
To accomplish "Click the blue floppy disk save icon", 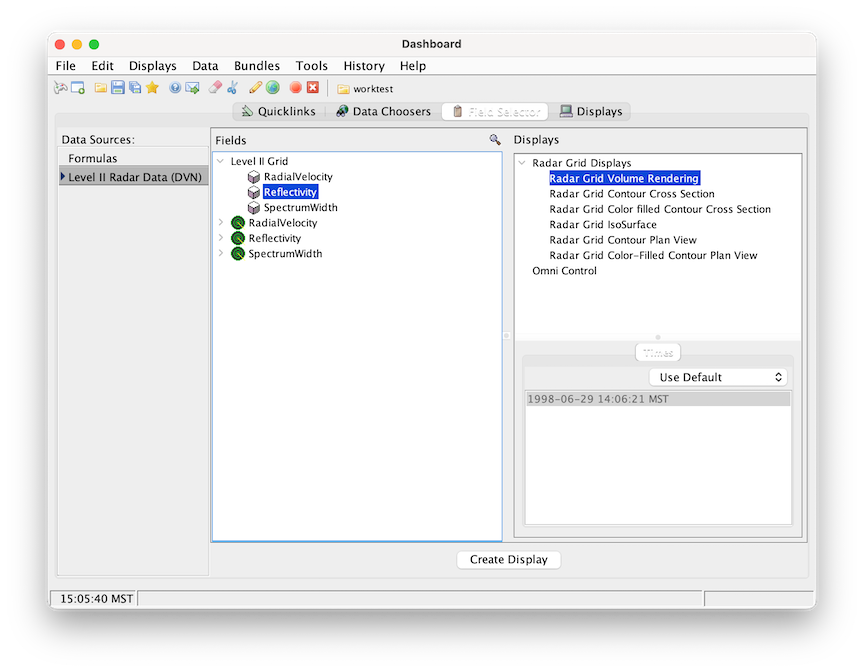I will [118, 88].
